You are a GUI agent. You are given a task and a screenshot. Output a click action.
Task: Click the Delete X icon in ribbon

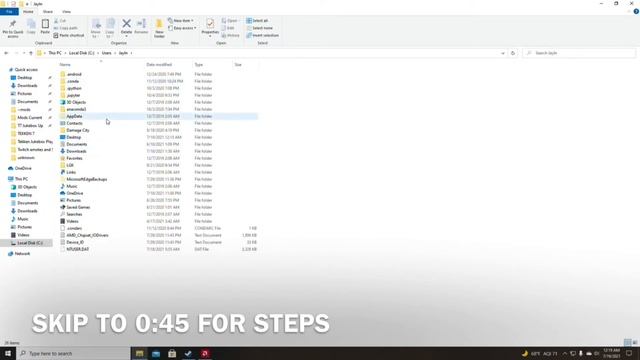127,23
